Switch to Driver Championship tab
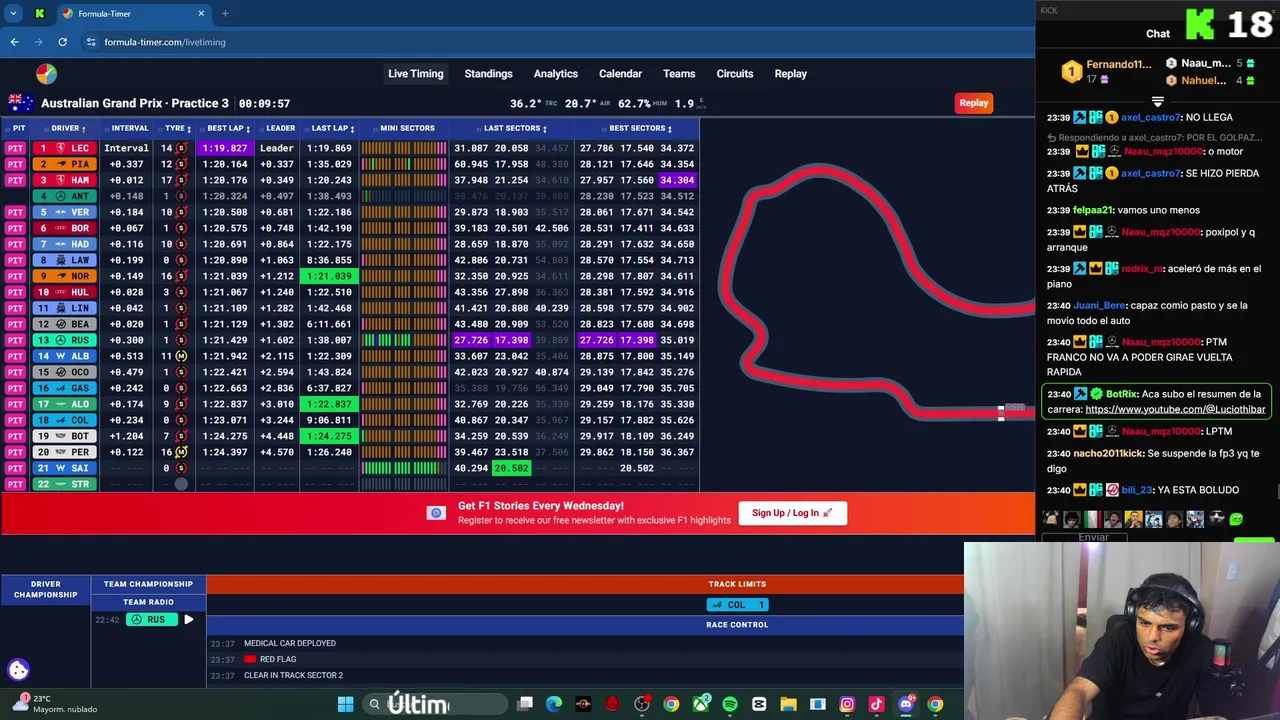 (x=46, y=589)
